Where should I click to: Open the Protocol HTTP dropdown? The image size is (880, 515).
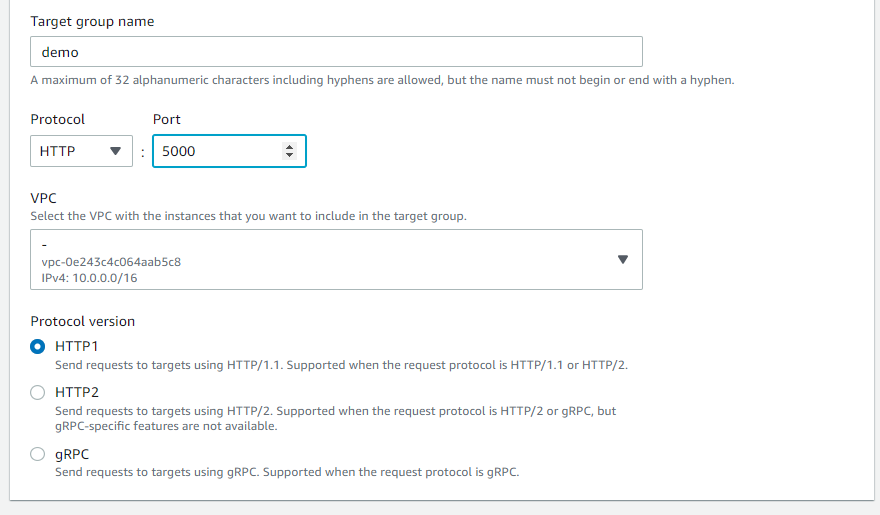[81, 151]
